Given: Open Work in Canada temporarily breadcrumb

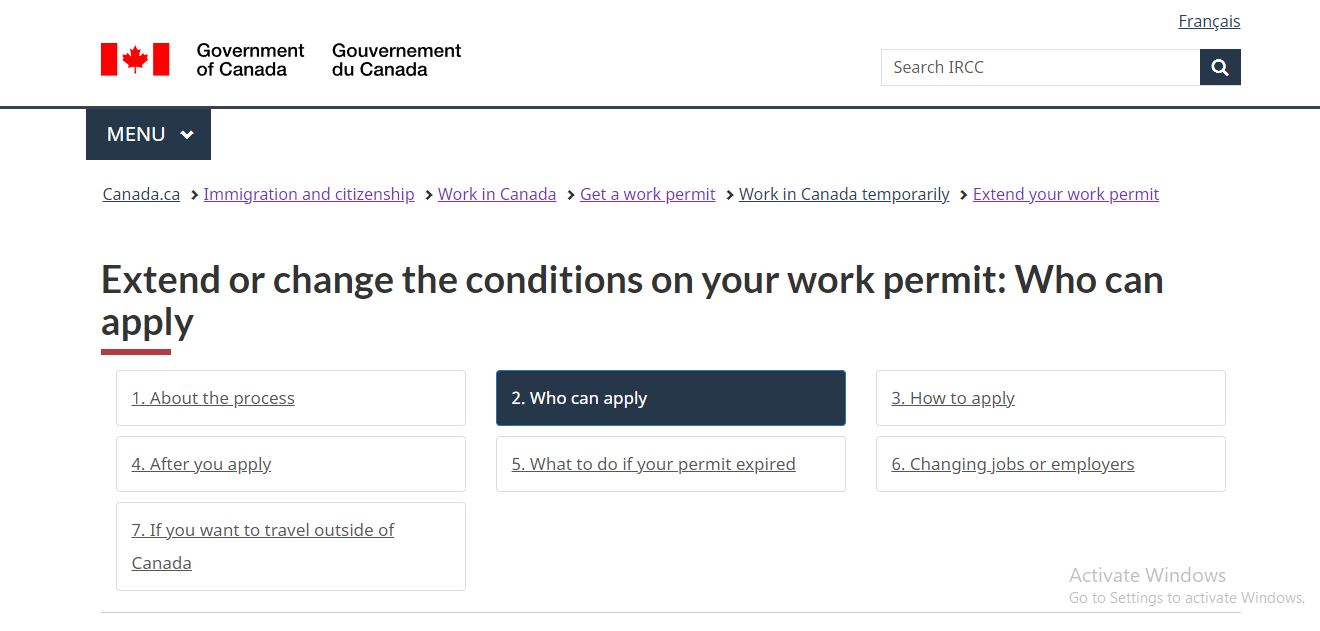Looking at the screenshot, I should coord(844,194).
